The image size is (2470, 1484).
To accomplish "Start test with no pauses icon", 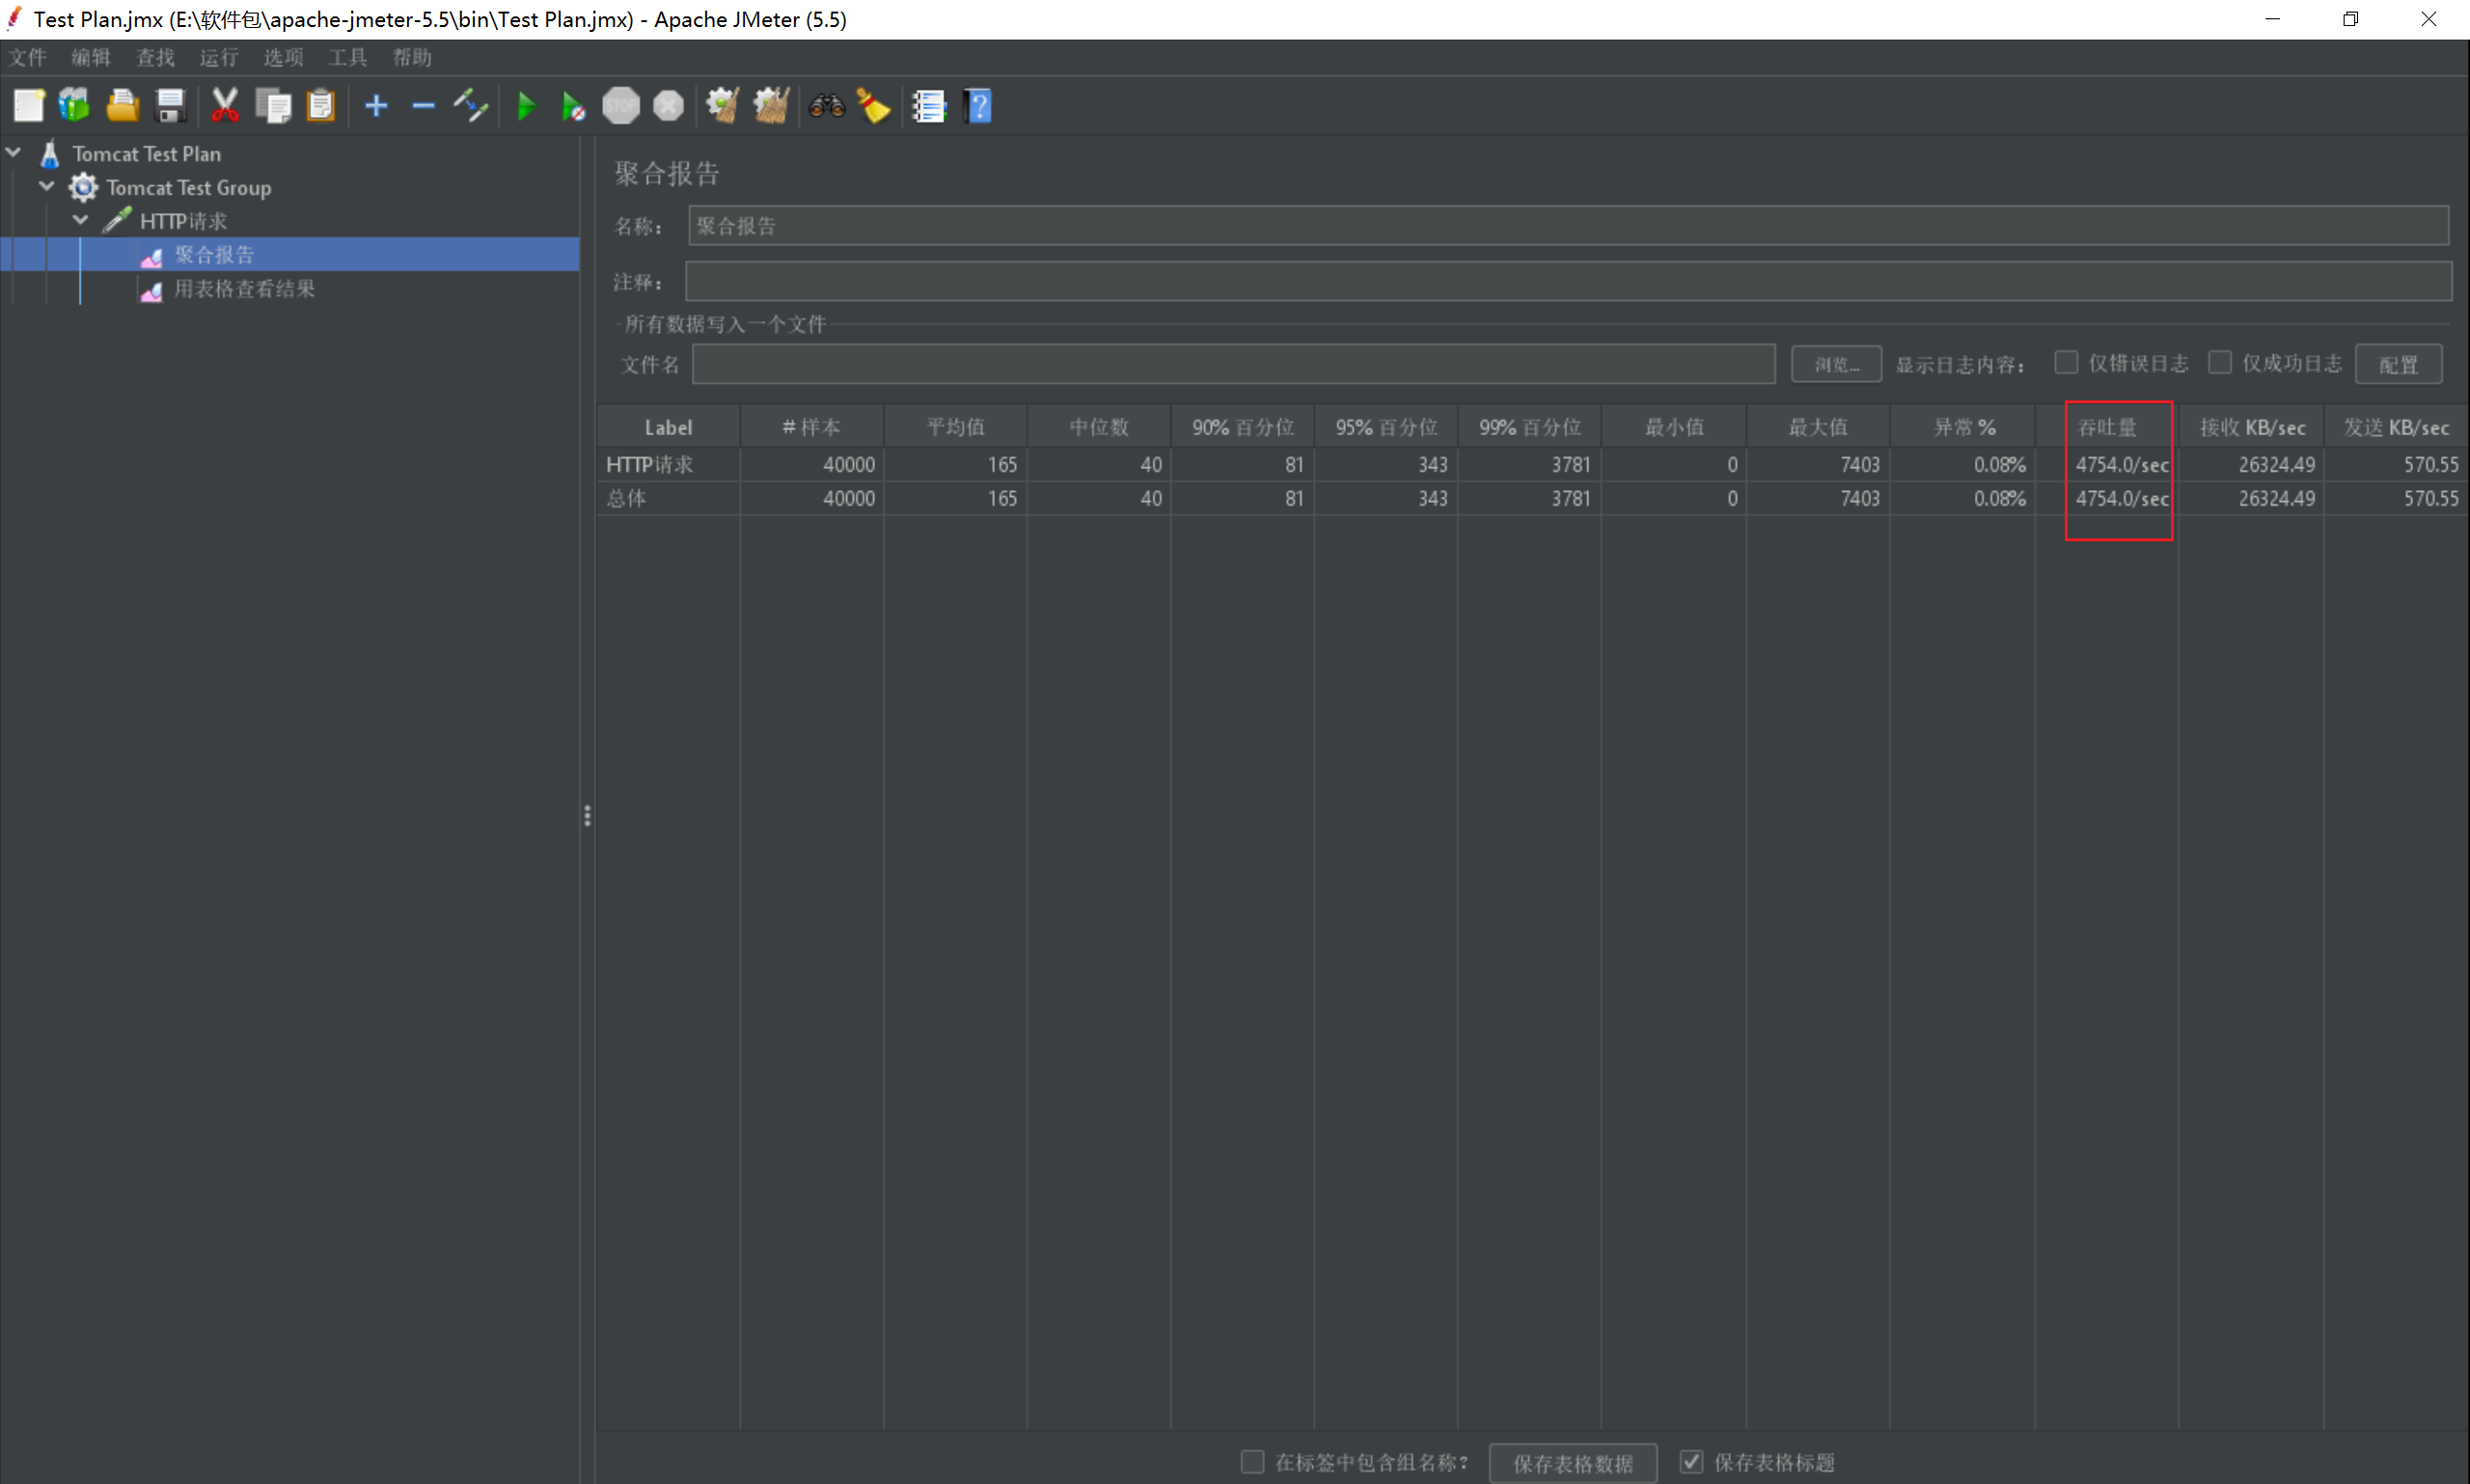I will [574, 106].
